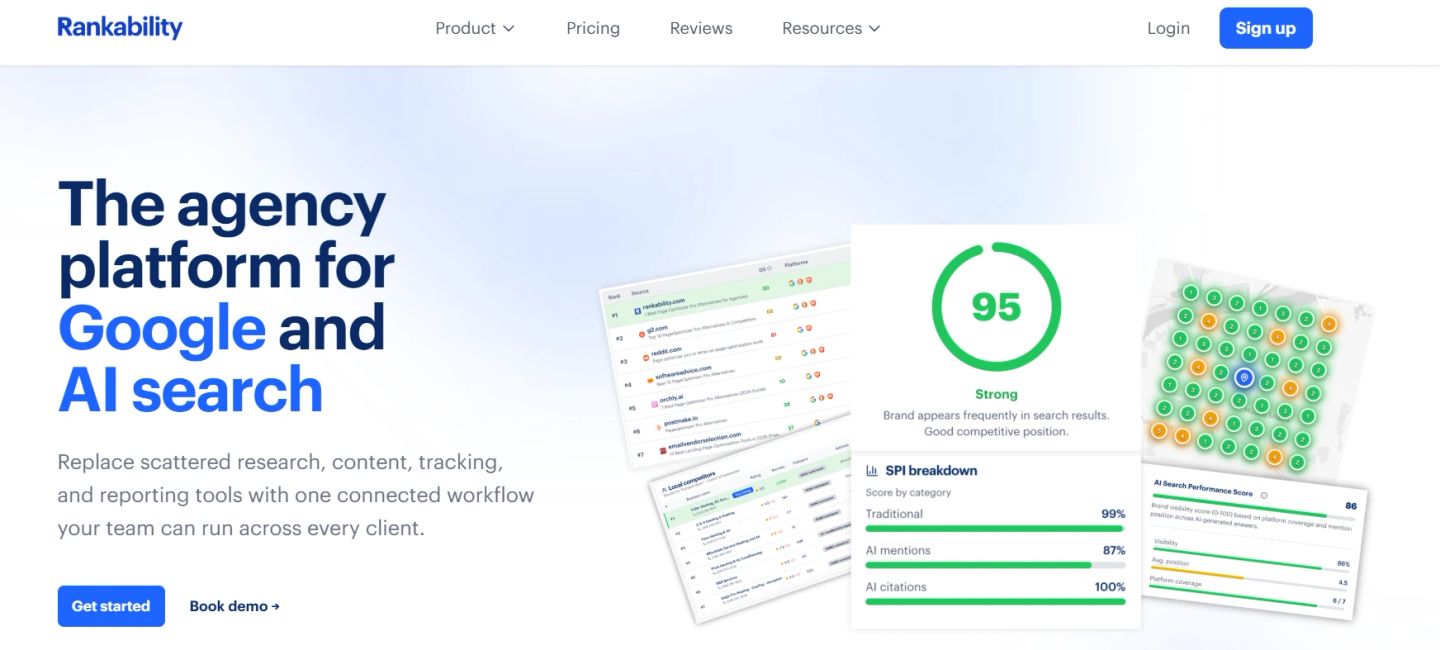
Task: Click the "Google" word in headline
Action: (x=162, y=328)
